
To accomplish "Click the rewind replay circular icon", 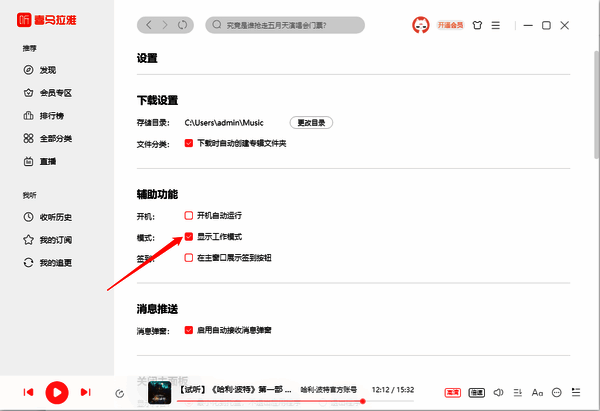I will [x=120, y=393].
